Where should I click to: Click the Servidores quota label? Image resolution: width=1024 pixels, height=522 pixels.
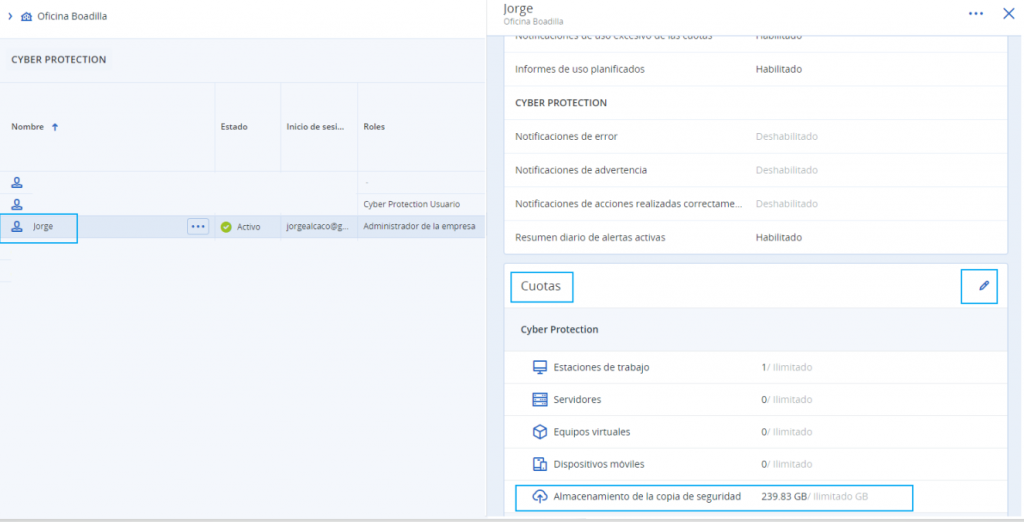(x=577, y=399)
